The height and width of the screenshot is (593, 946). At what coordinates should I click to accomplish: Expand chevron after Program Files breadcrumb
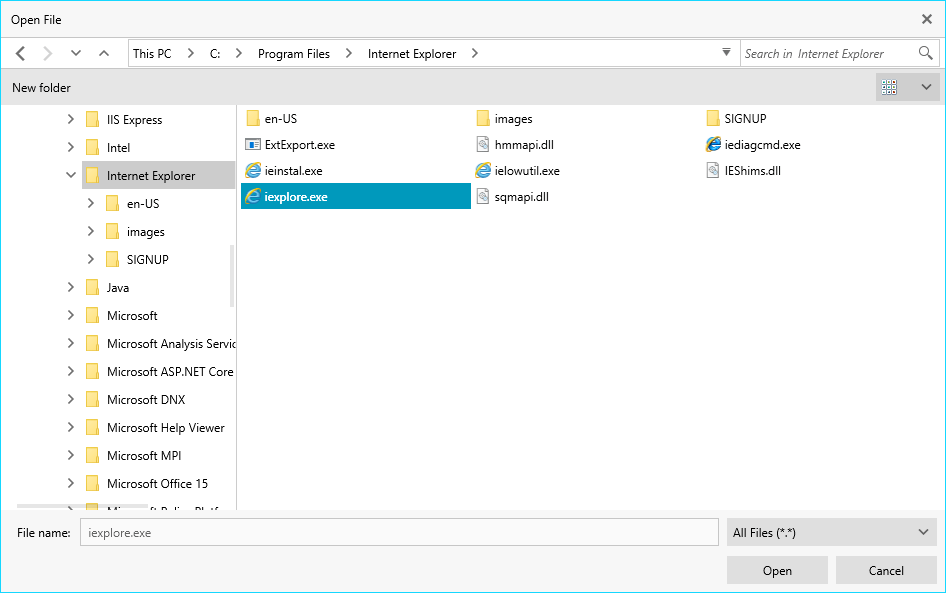pos(349,54)
